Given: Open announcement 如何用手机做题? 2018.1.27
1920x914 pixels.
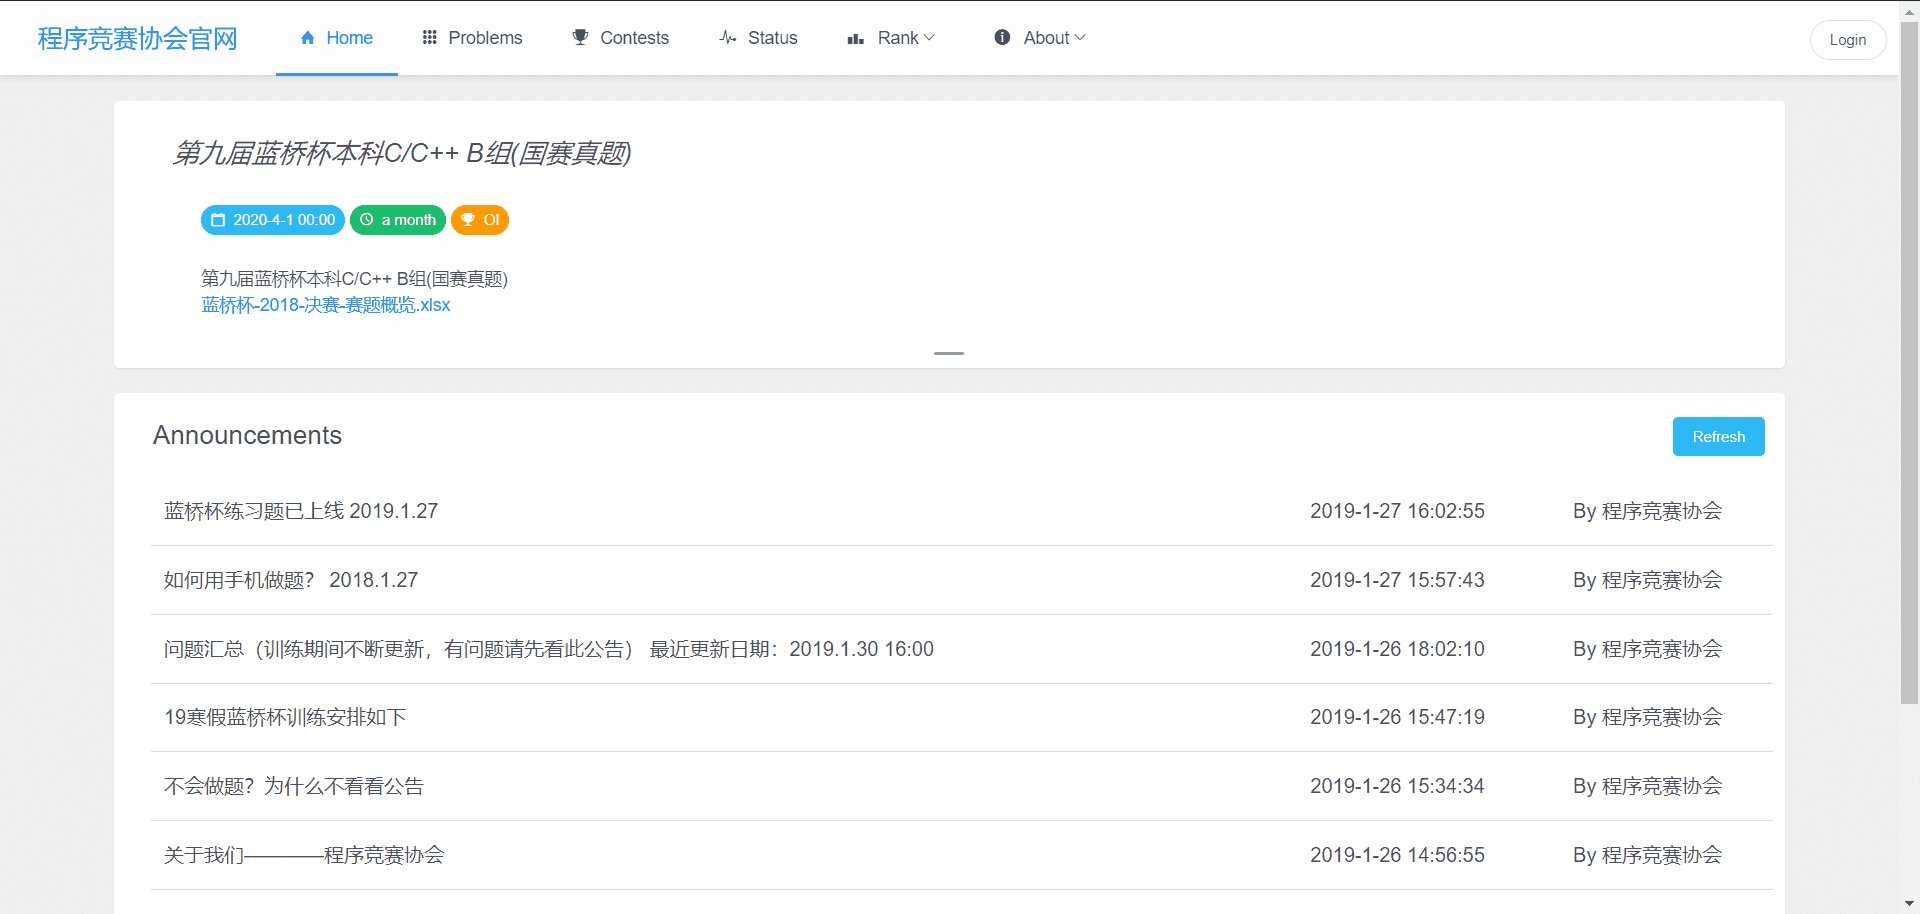Looking at the screenshot, I should 291,580.
